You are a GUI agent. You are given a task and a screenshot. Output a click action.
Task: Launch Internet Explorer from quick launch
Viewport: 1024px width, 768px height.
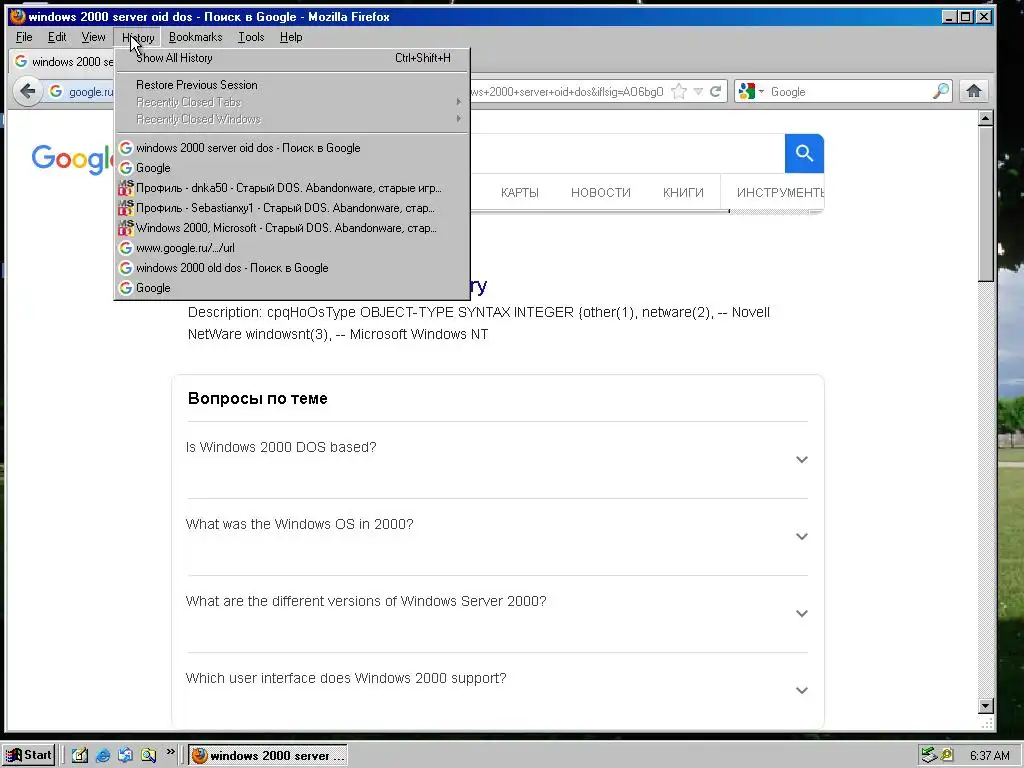point(103,756)
